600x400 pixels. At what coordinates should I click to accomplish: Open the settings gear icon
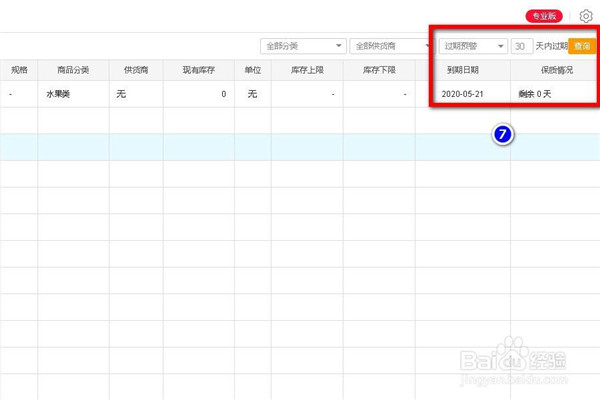(x=586, y=16)
